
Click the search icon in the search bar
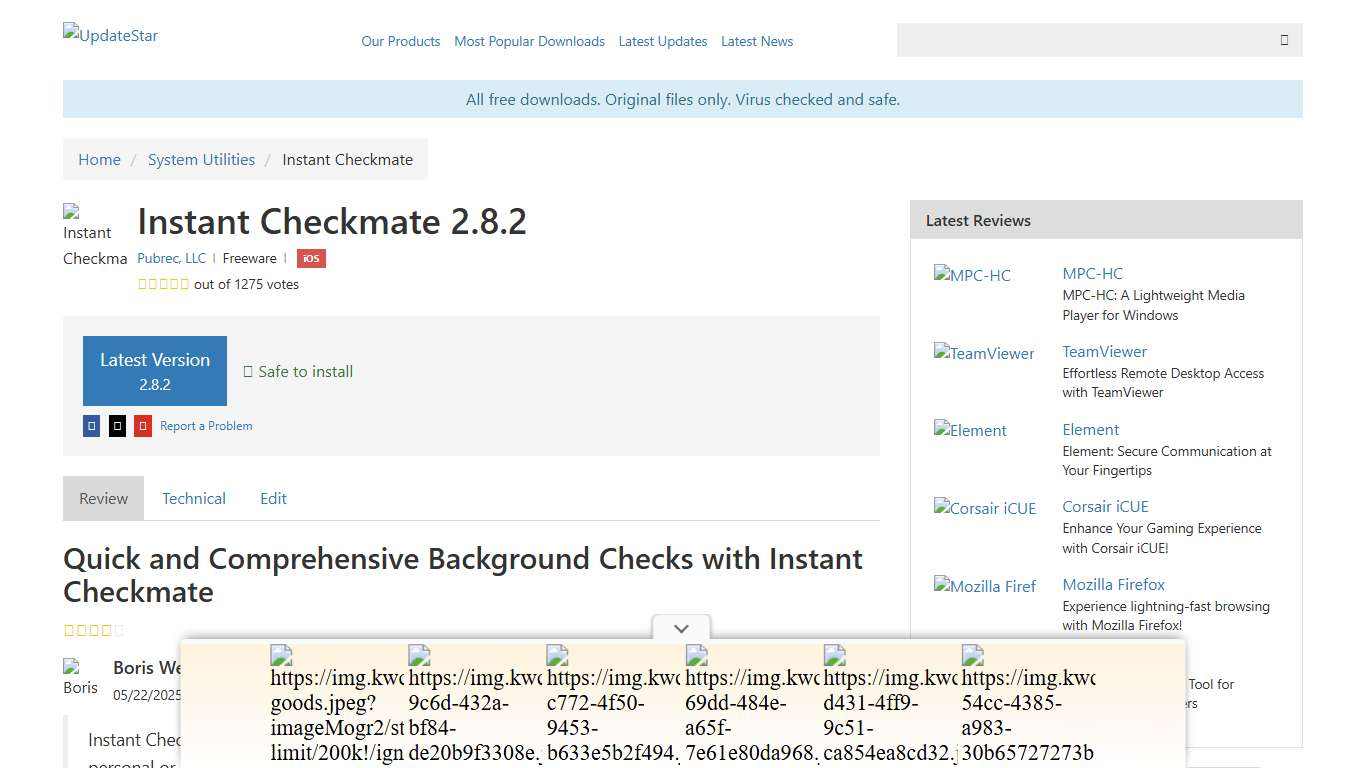[x=1284, y=40]
